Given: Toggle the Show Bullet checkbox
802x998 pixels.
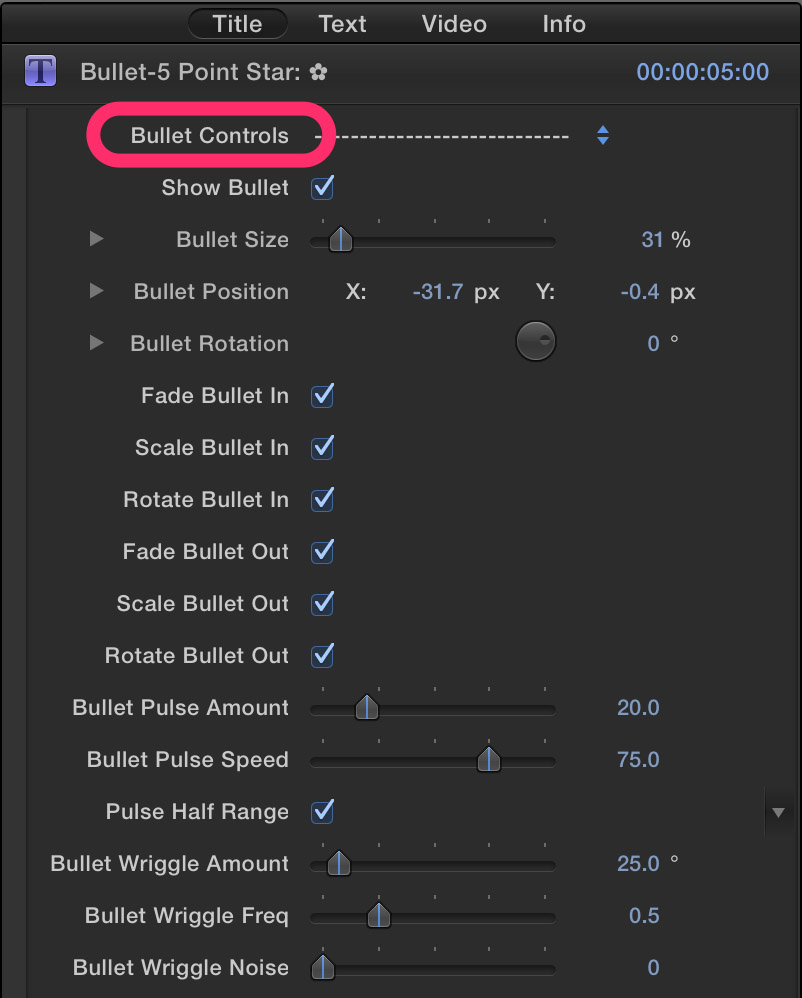Looking at the screenshot, I should pyautogui.click(x=323, y=188).
